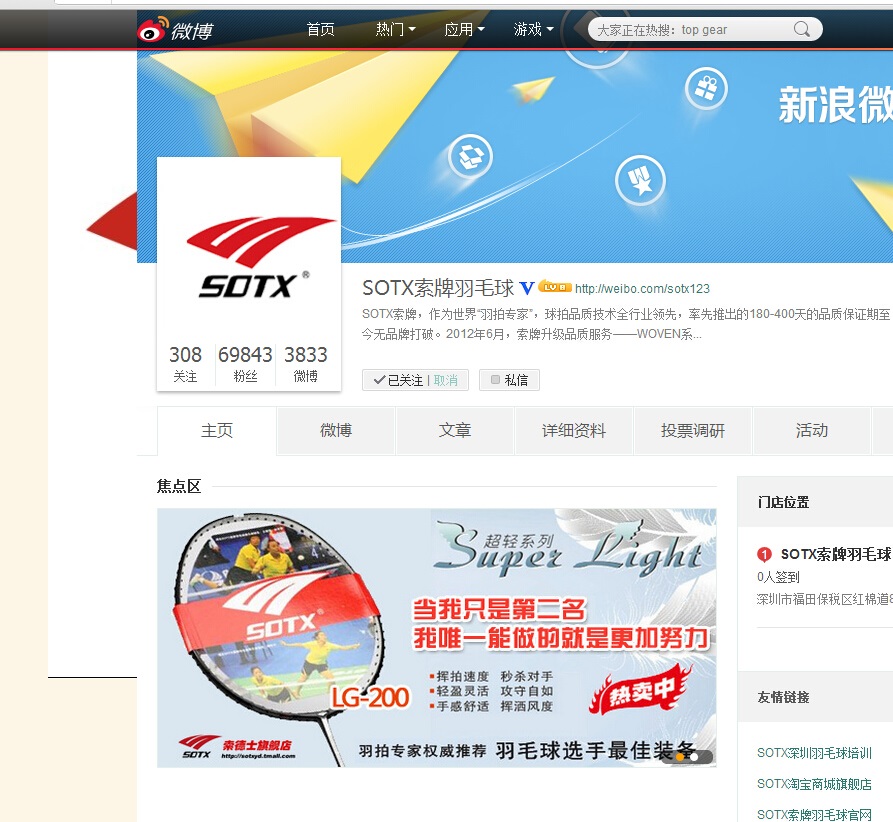Viewport: 893px width, 822px height.
Task: Open SOTX索牌羽毛球官网 link
Action: point(814,815)
